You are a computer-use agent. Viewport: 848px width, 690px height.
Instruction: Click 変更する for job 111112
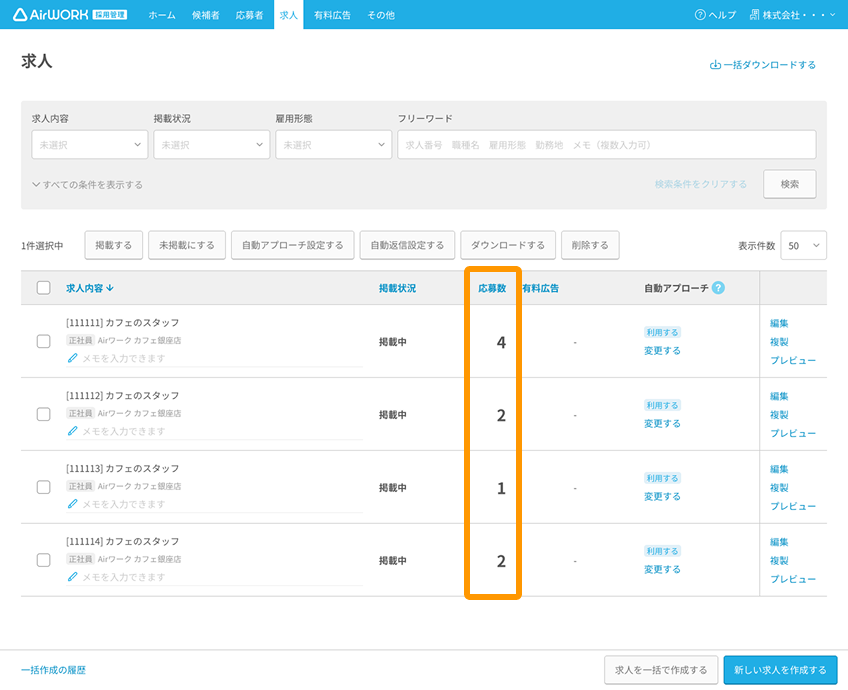[x=662, y=423]
